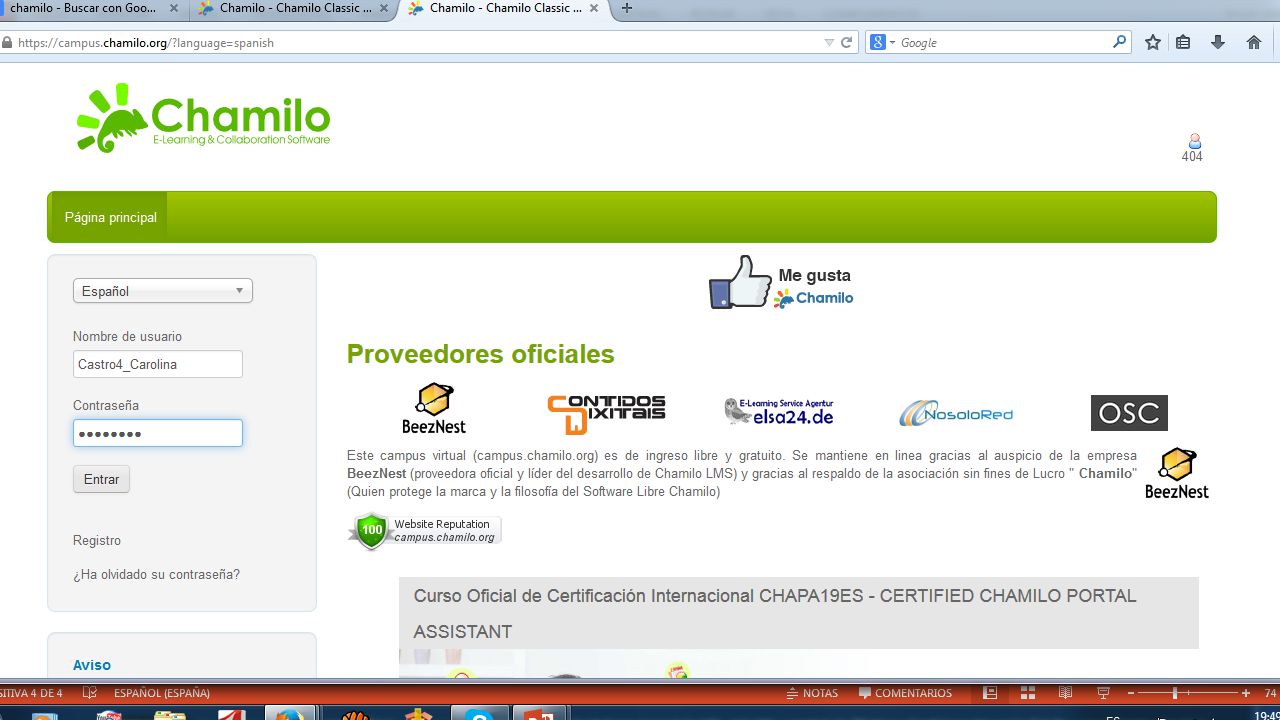Open the BeezNest provider logo under Proveedores oficiales
The width and height of the screenshot is (1280, 720).
coord(434,408)
